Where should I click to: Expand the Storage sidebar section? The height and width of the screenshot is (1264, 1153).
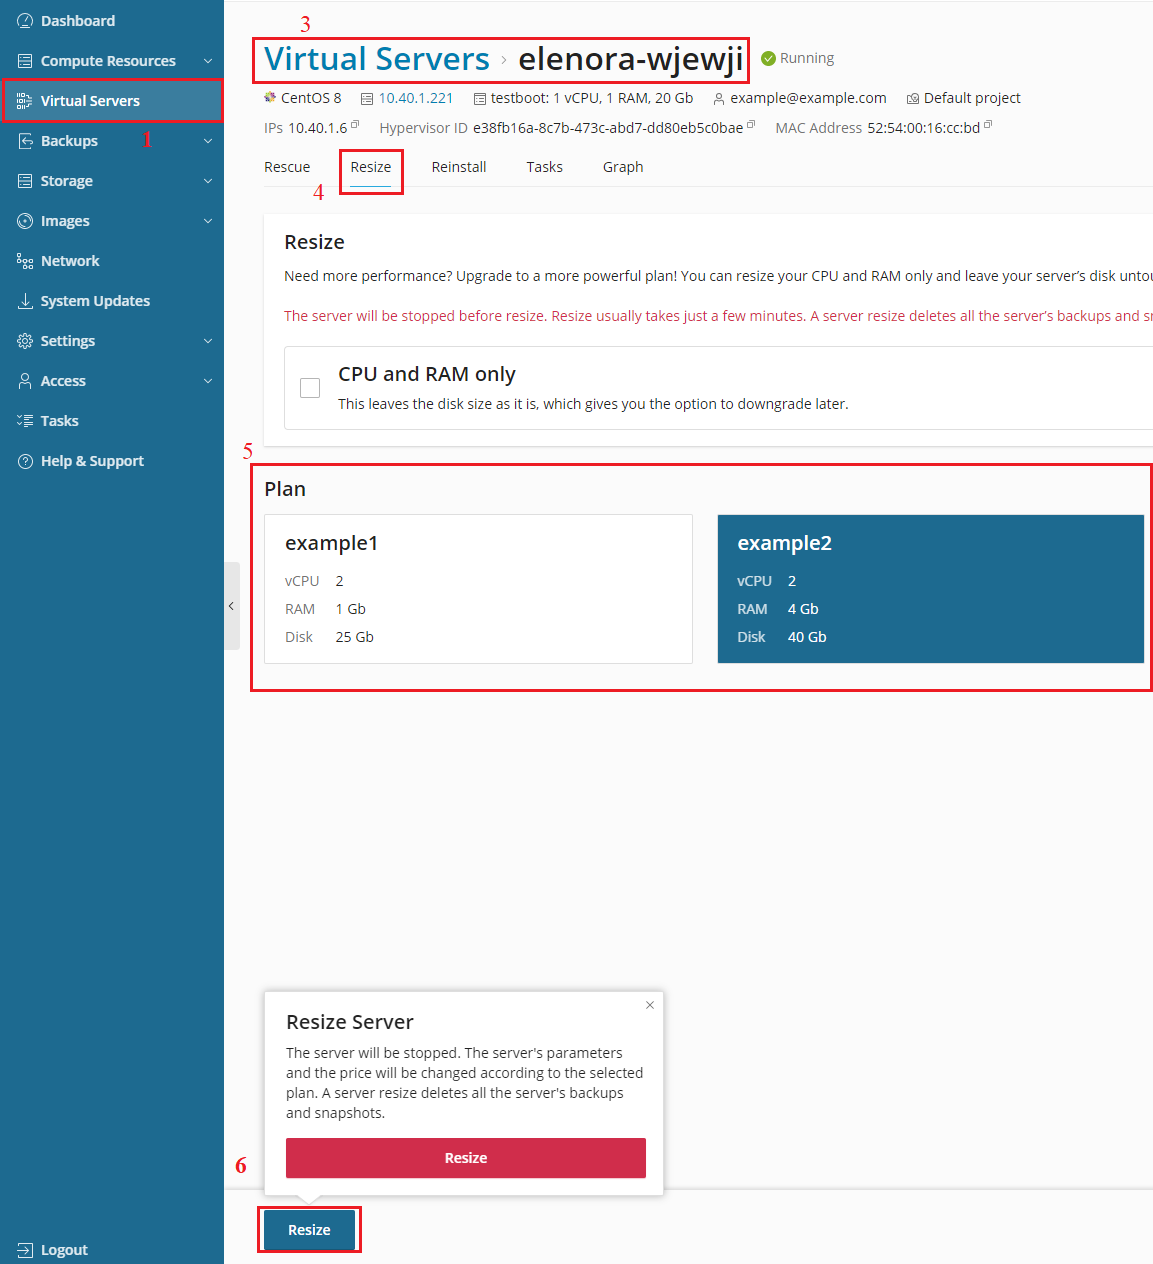click(x=207, y=181)
